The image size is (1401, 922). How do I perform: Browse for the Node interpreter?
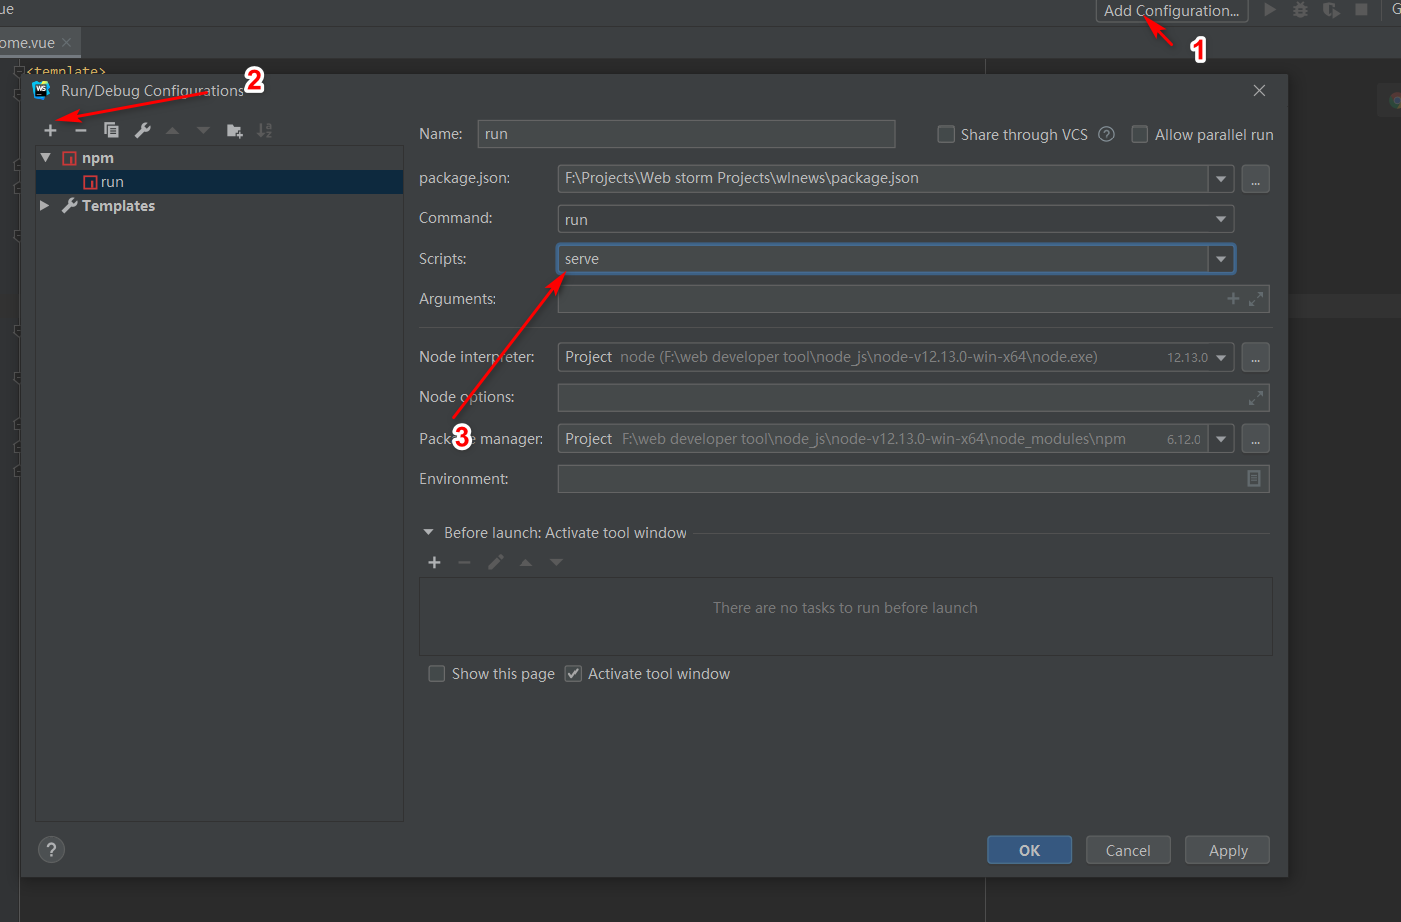(1255, 357)
